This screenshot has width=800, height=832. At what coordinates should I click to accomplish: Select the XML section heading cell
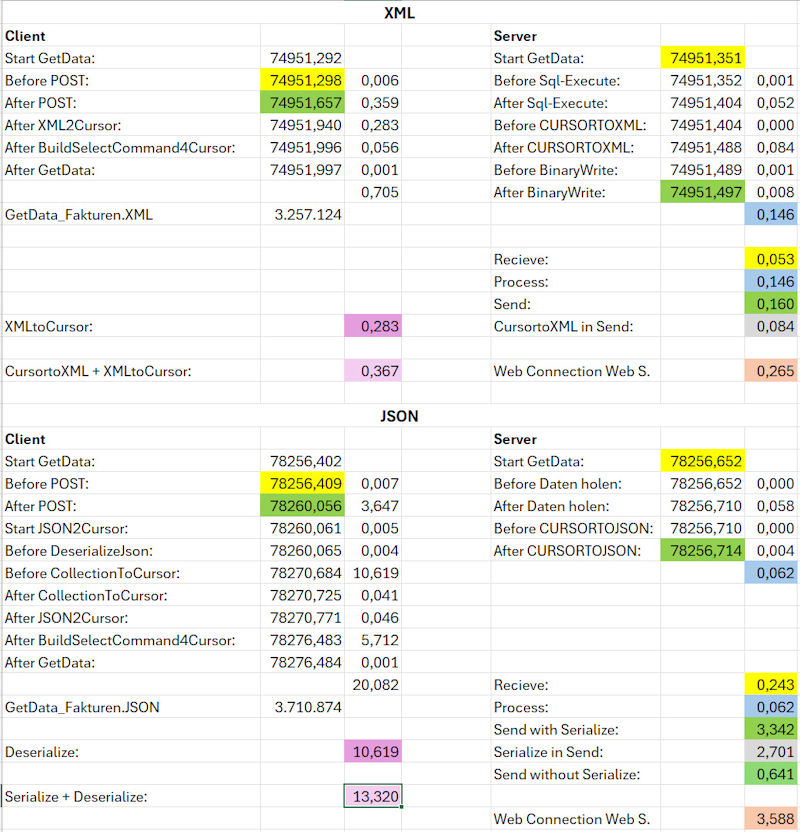tap(400, 13)
